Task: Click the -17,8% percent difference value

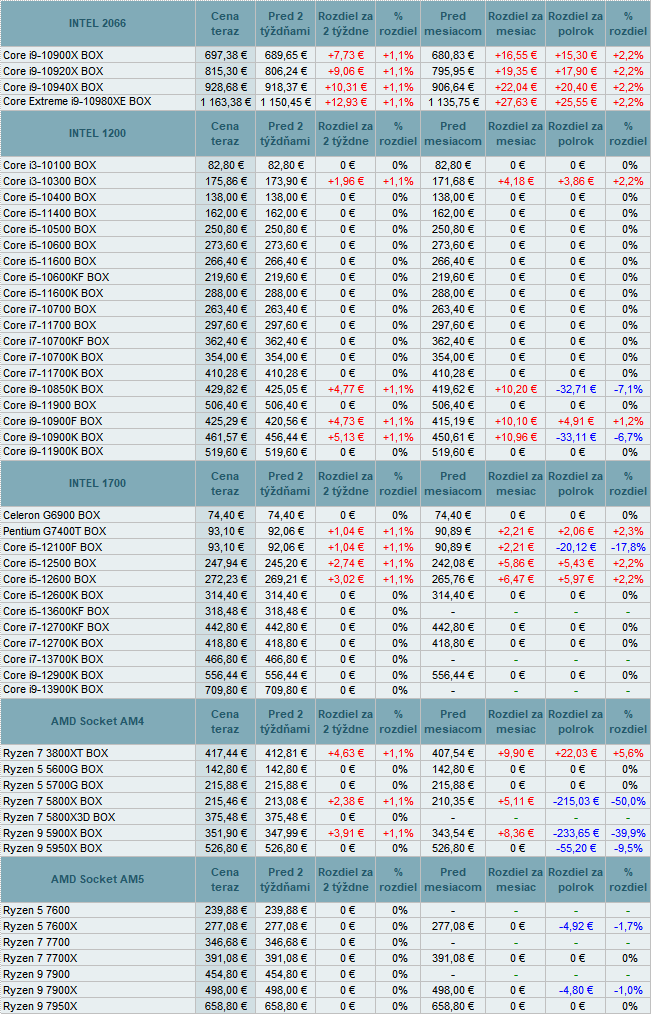Action: tap(628, 548)
